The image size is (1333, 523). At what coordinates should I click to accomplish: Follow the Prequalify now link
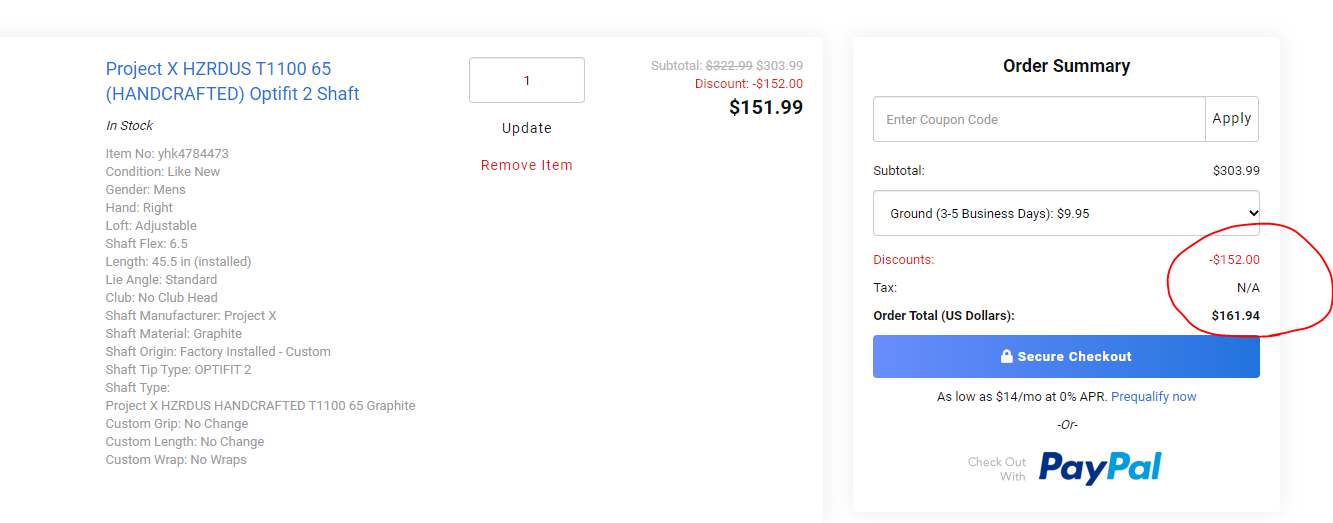[1154, 397]
